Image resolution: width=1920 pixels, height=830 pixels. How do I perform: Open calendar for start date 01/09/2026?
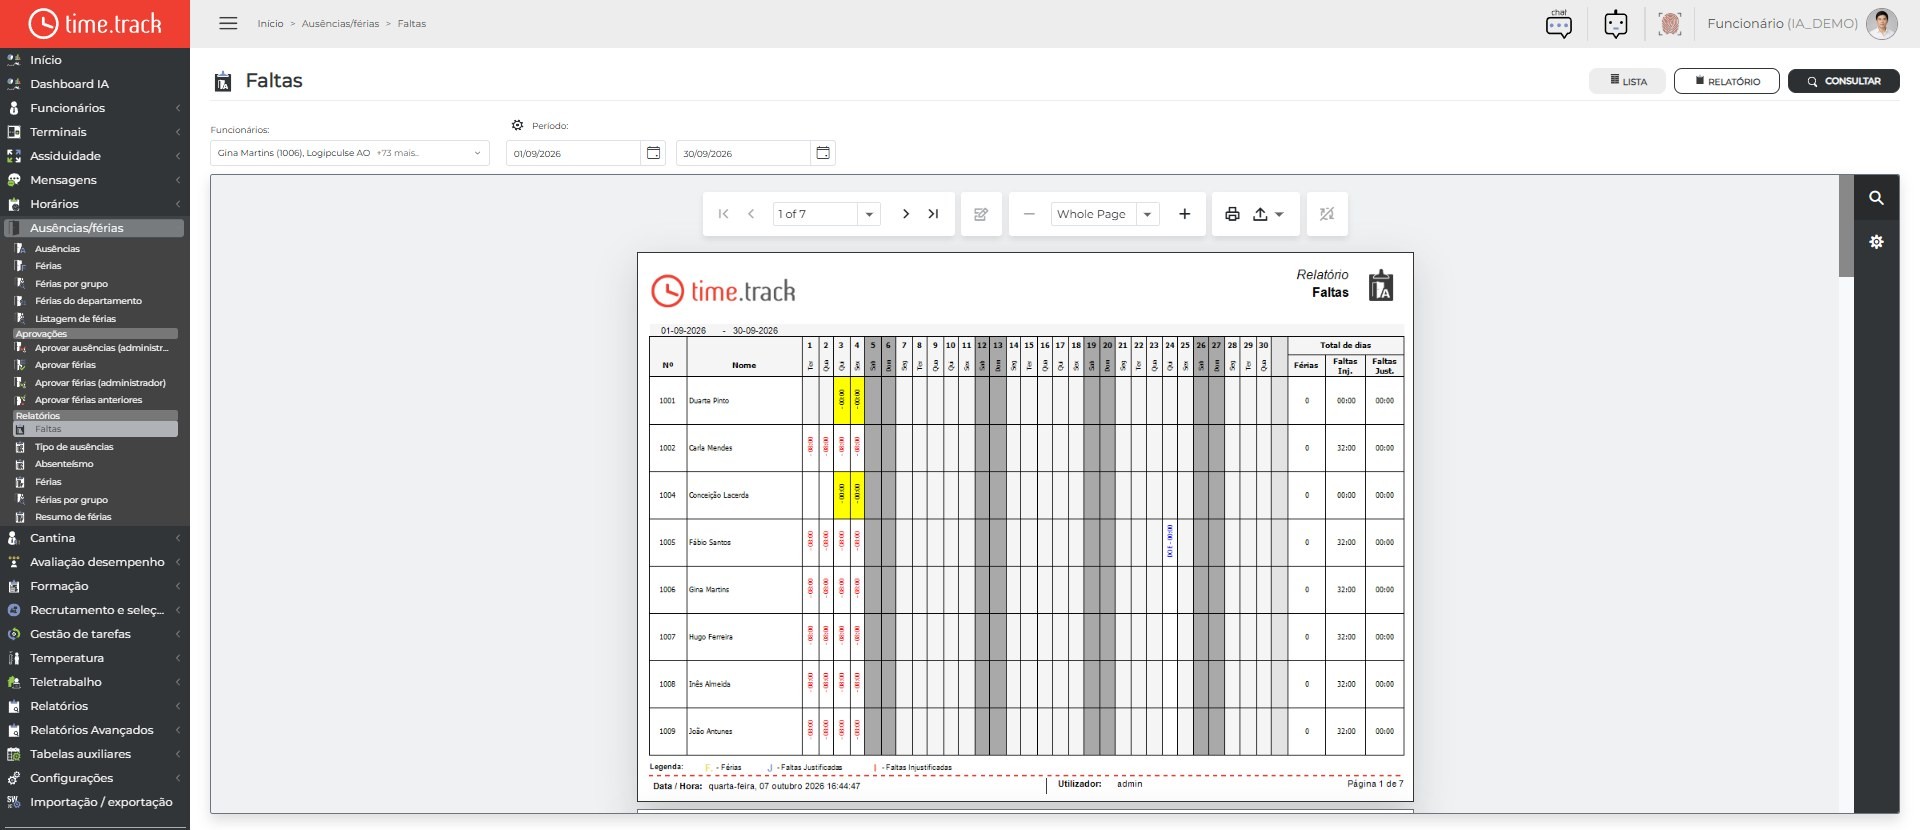[653, 153]
